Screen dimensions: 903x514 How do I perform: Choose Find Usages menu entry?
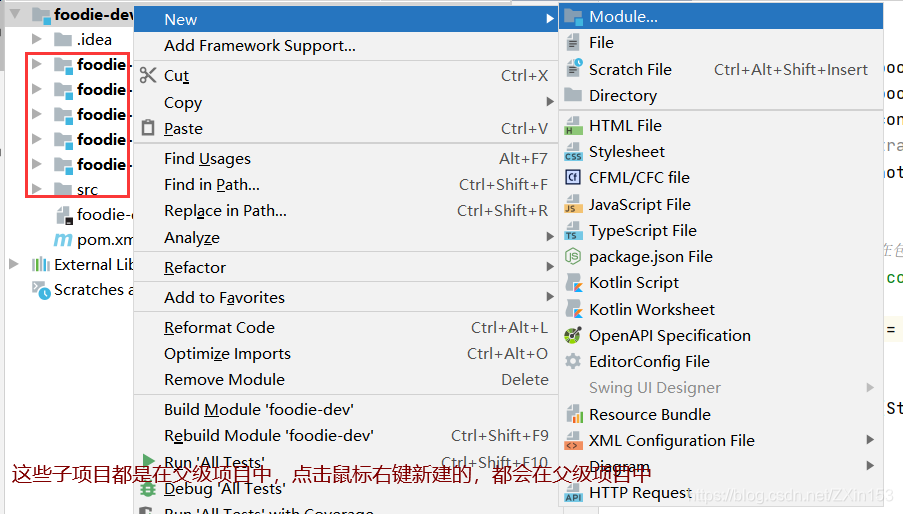[346, 158]
